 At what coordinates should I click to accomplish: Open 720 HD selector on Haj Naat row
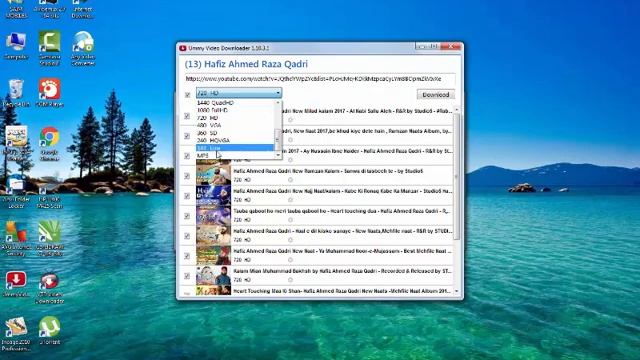242,200
